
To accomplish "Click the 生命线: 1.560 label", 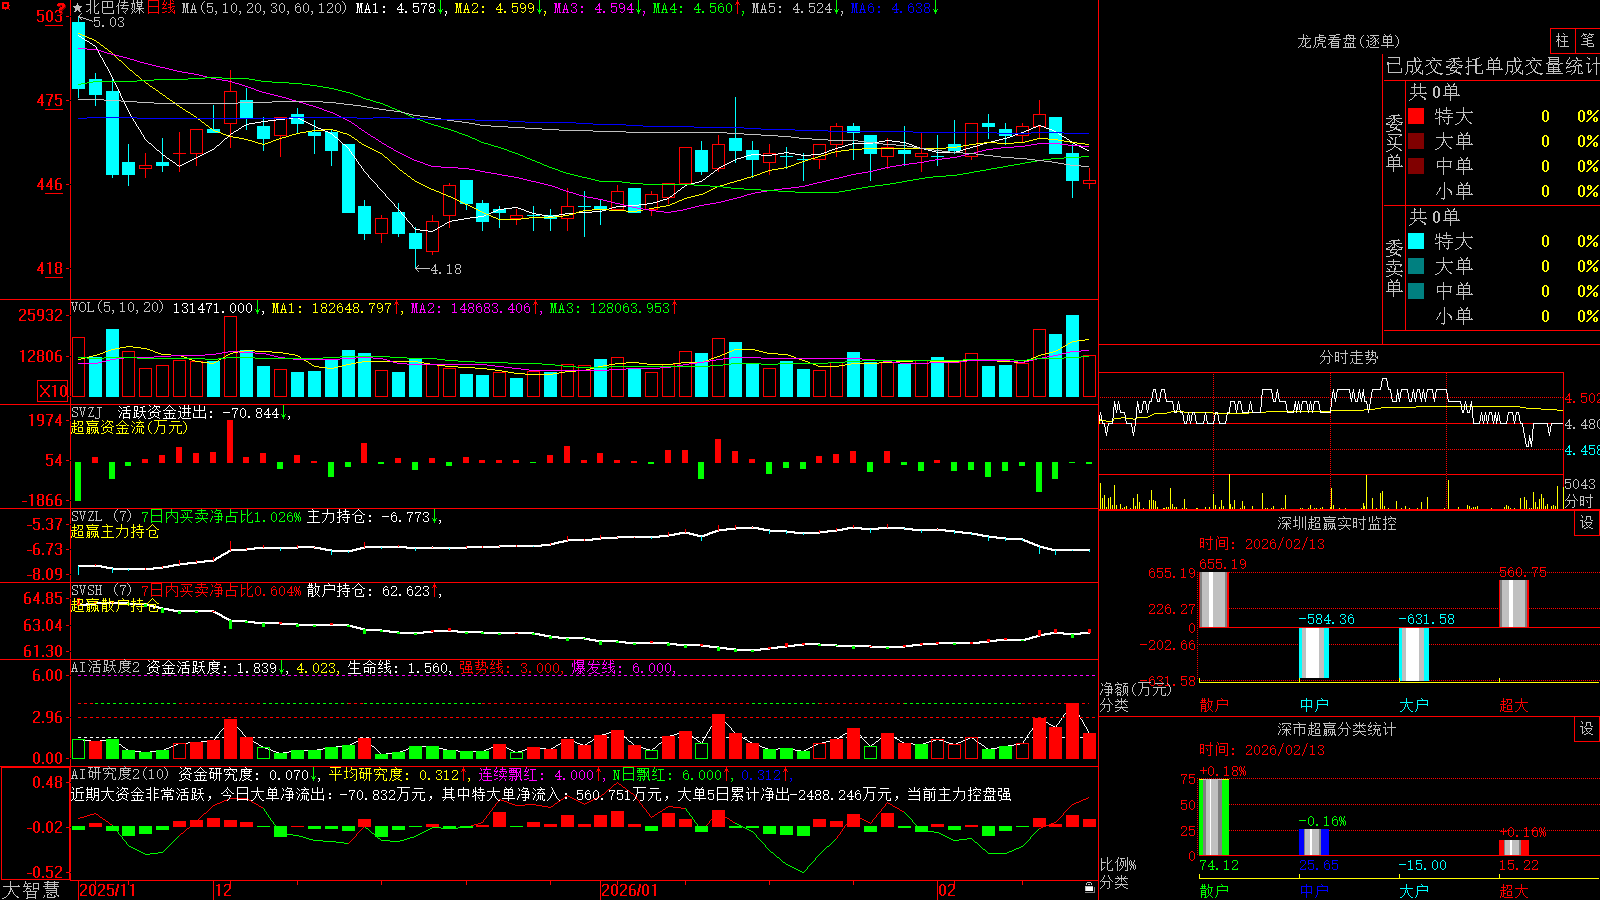I will (399, 667).
